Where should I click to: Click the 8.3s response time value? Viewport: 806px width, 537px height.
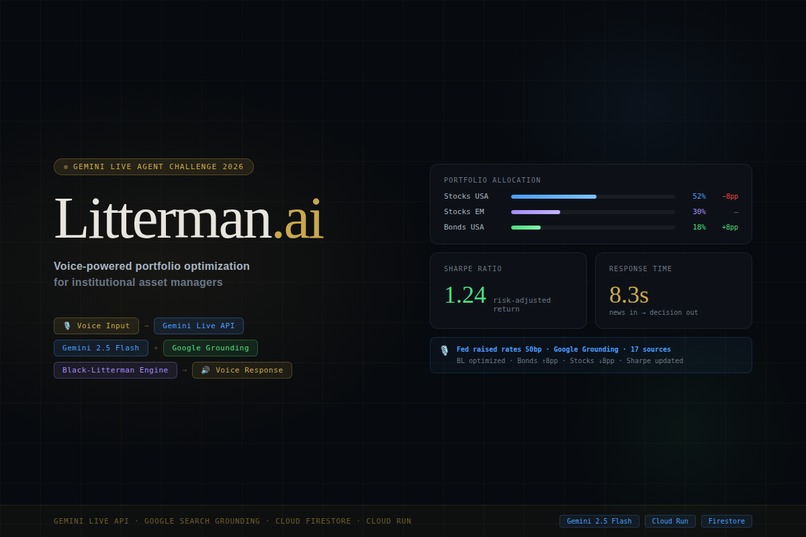click(629, 295)
